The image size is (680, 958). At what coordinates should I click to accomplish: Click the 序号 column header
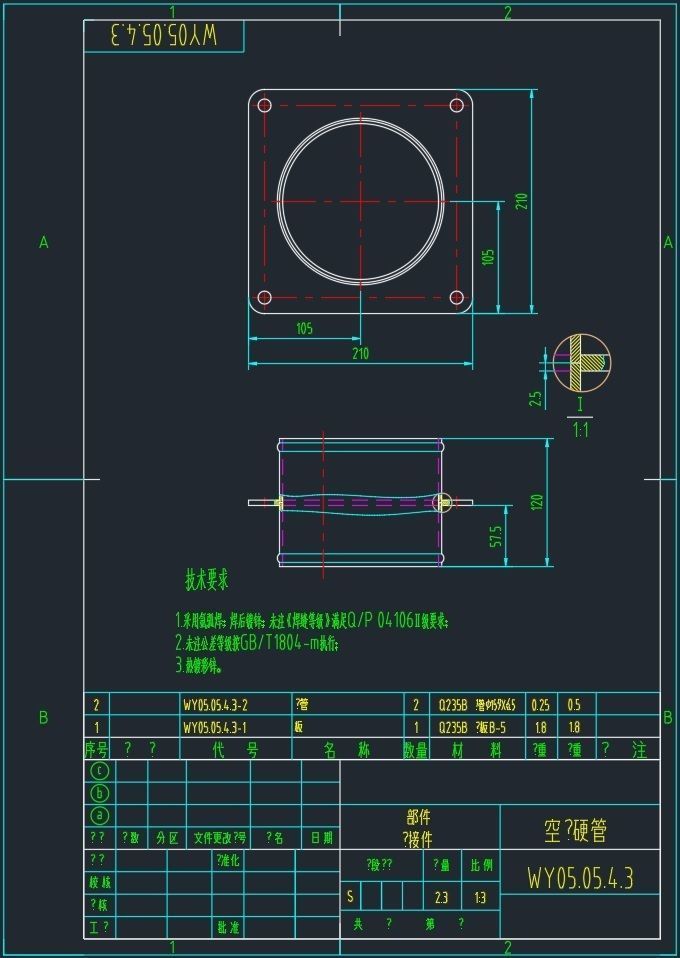[96, 750]
